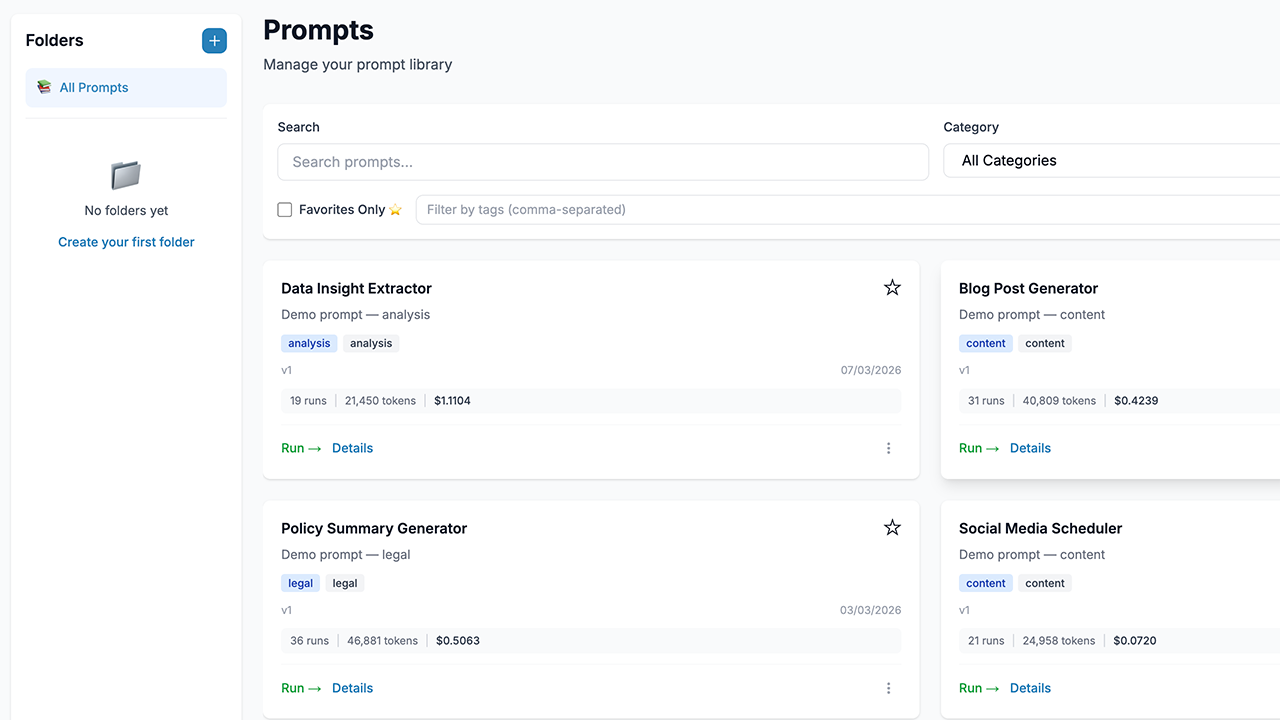Open the All Categories dropdown
This screenshot has width=1280, height=720.
tap(1111, 161)
